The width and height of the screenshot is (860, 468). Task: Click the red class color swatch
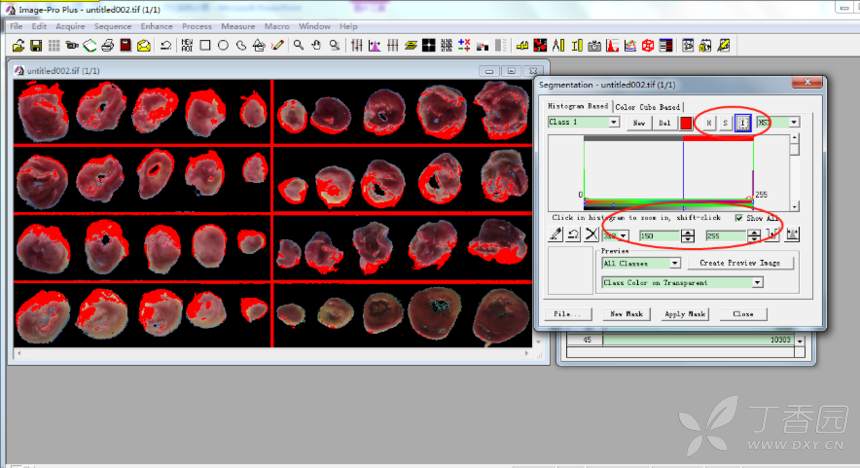(x=686, y=123)
